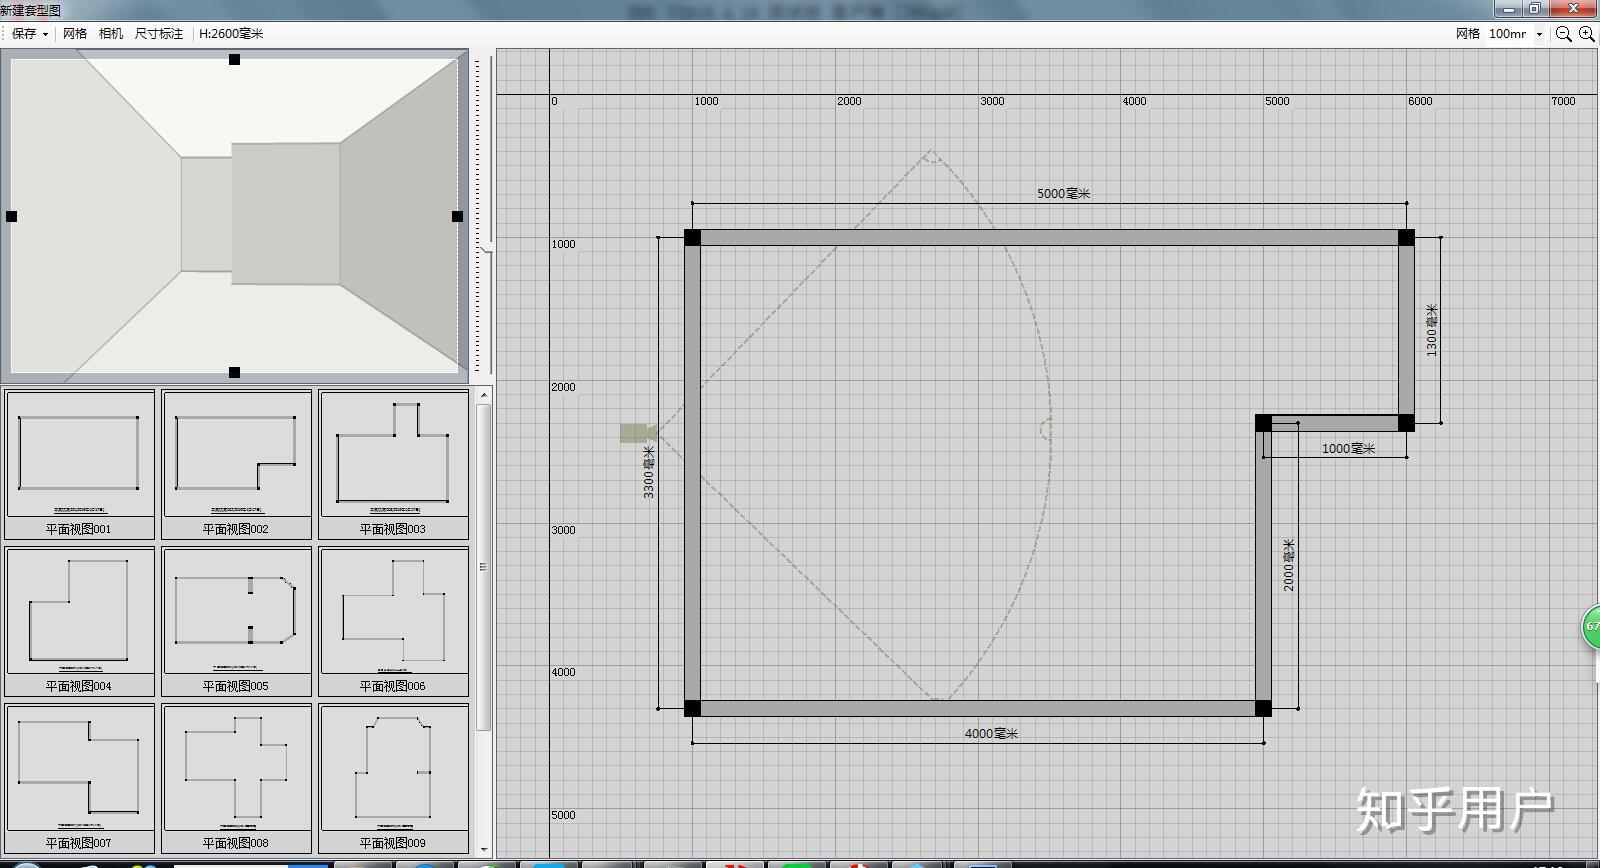Minimize the 新建套型图 window
This screenshot has height=868, width=1600.
coord(1509,9)
